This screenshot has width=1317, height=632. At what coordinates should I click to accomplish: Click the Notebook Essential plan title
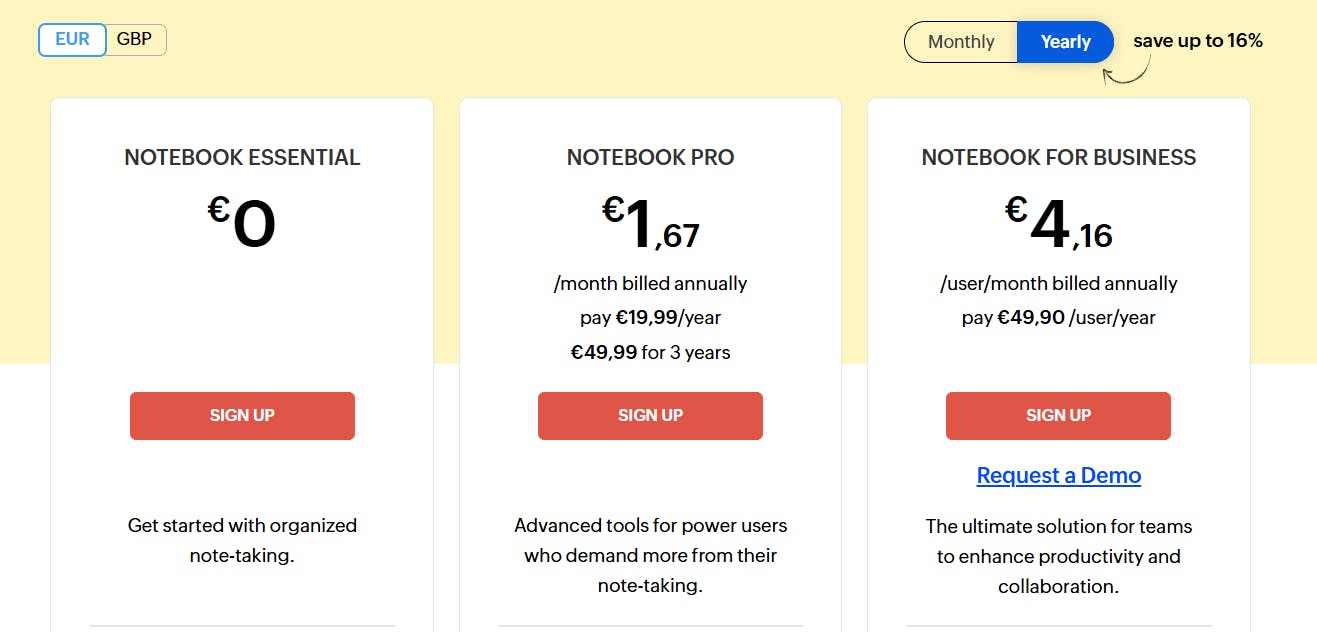242,157
